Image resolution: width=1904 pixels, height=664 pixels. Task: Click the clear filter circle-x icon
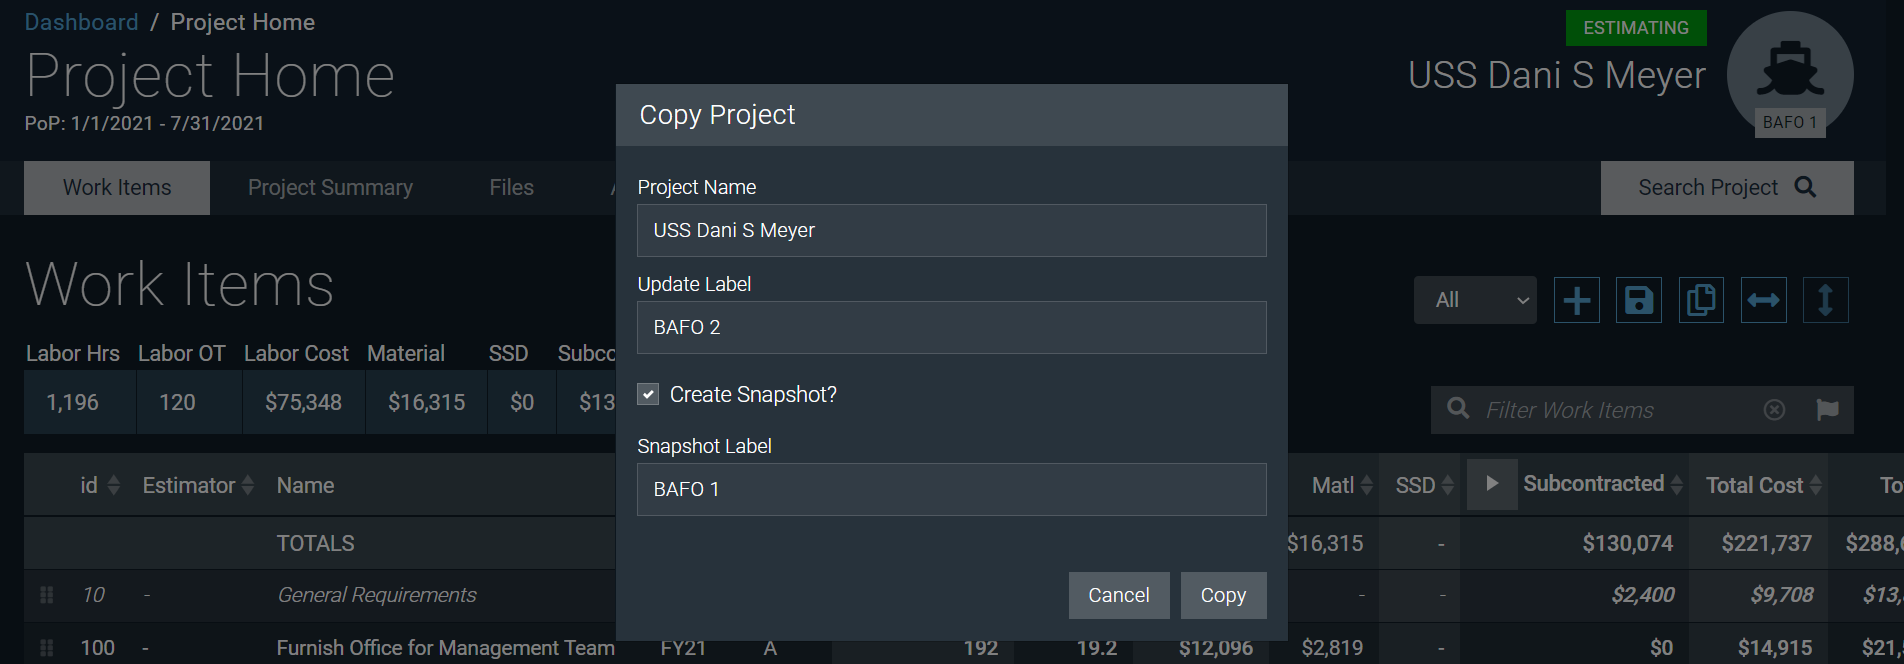point(1774,409)
